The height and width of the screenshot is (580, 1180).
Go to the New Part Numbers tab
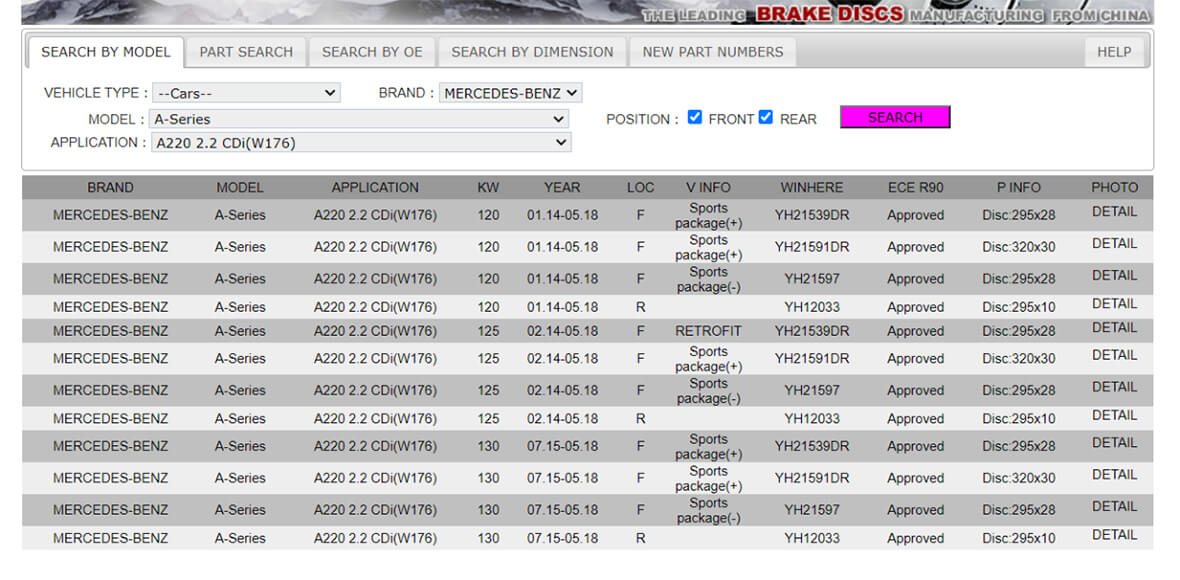(712, 52)
